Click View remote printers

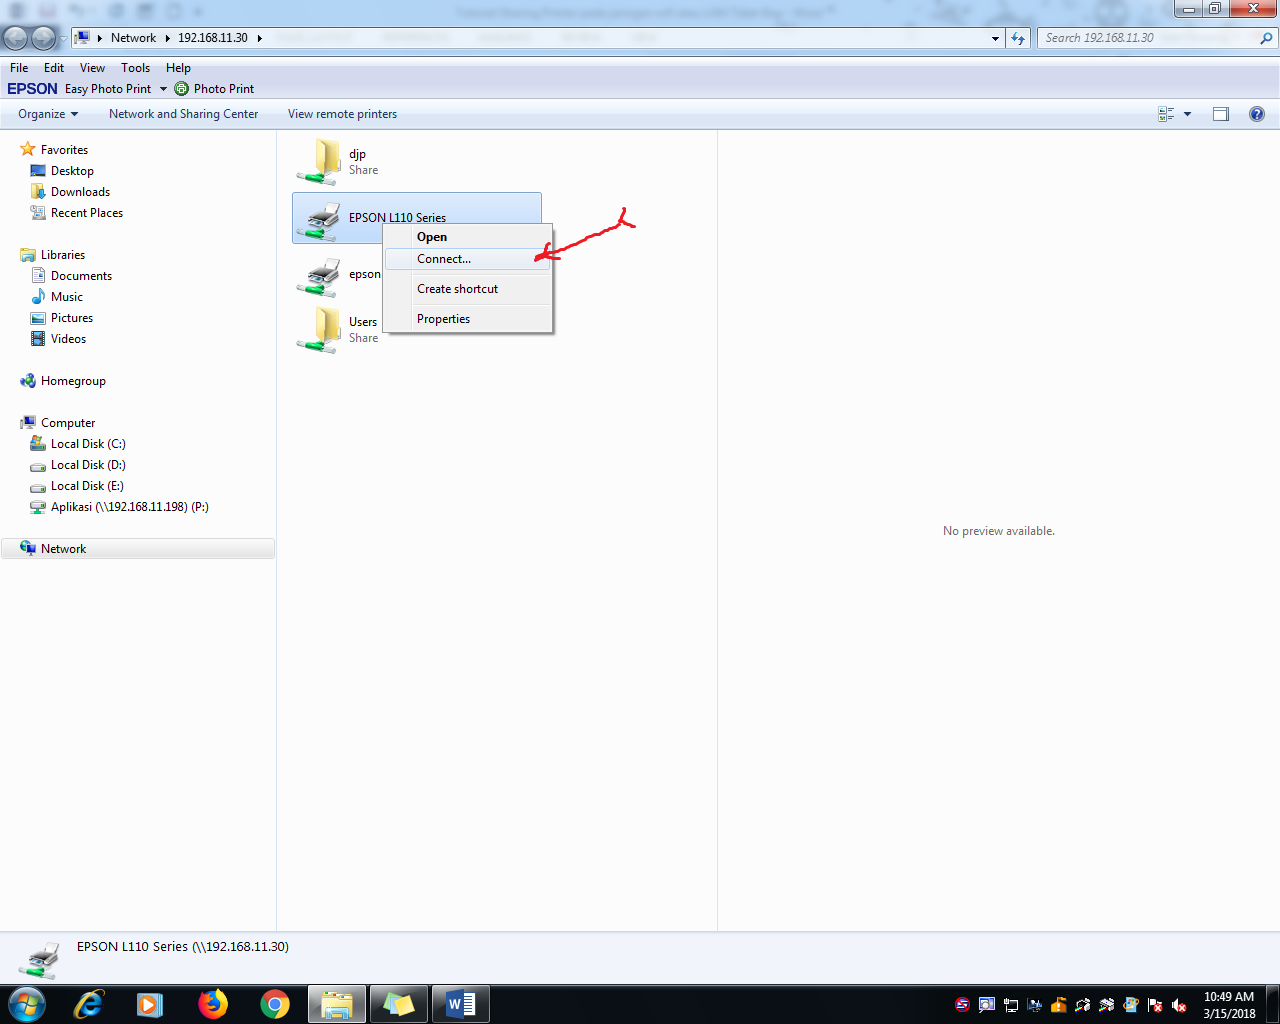tap(342, 114)
